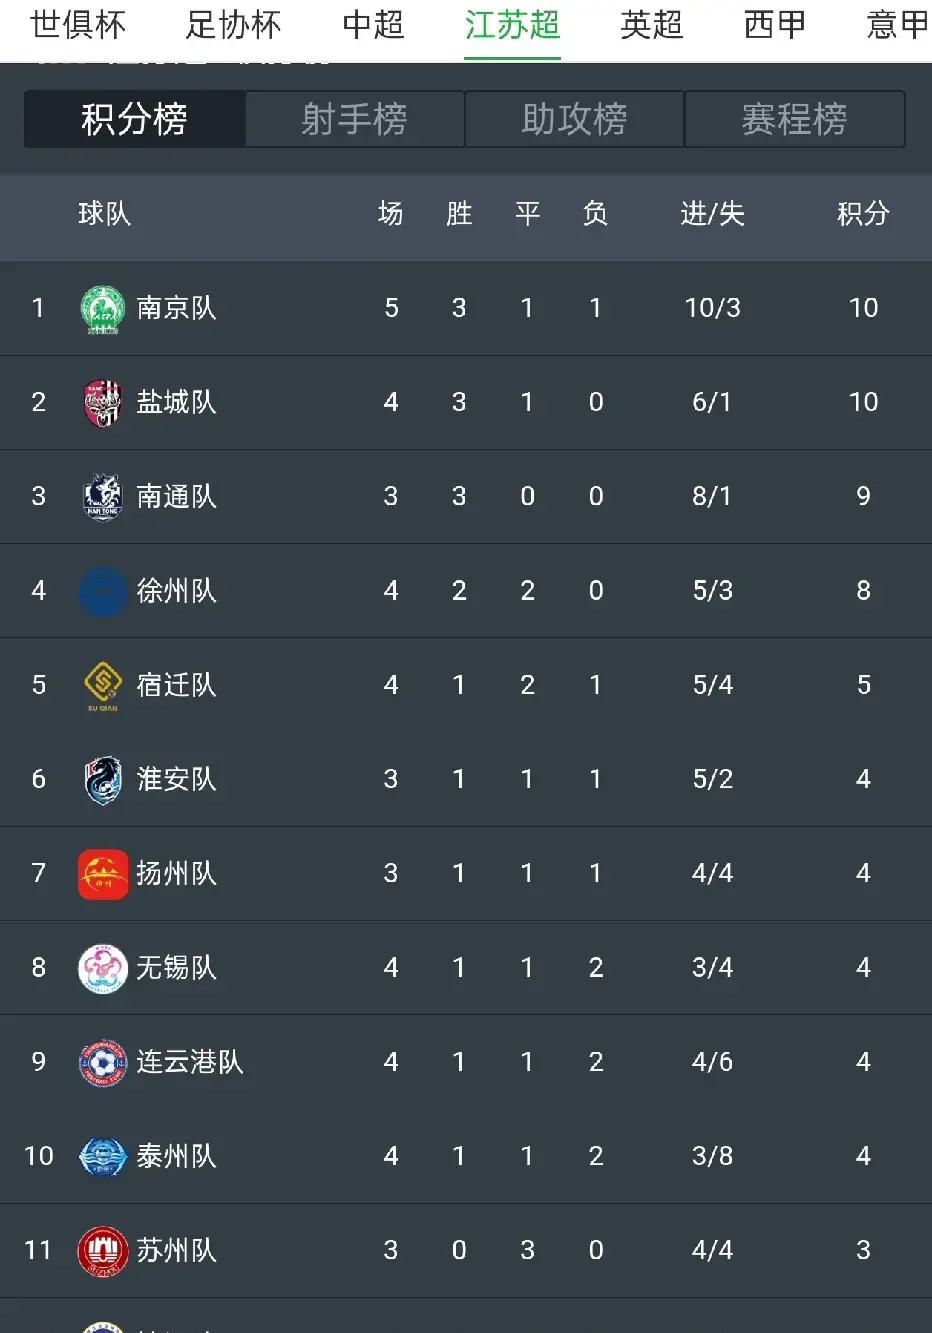Click the 徐州队 standings row
932x1333 pixels.
(466, 590)
